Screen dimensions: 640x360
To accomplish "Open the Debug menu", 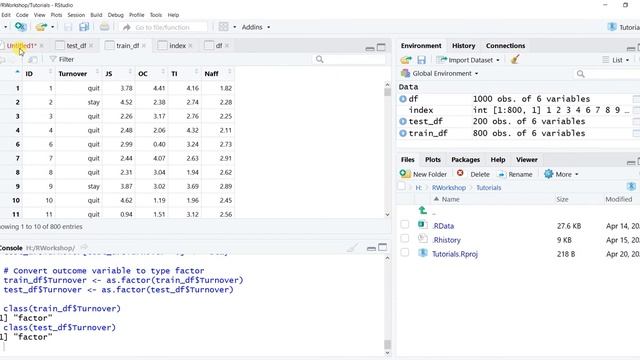I will [116, 15].
